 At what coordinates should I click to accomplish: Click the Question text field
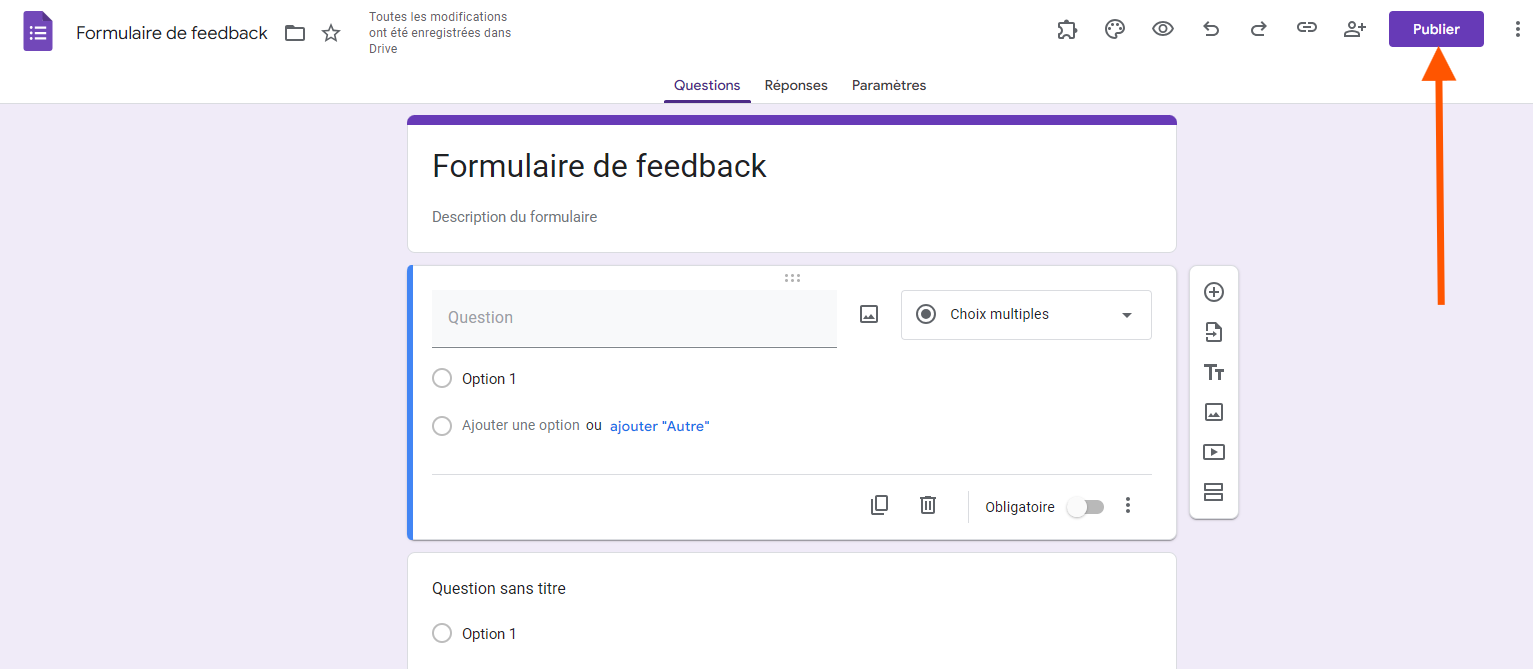coord(634,318)
